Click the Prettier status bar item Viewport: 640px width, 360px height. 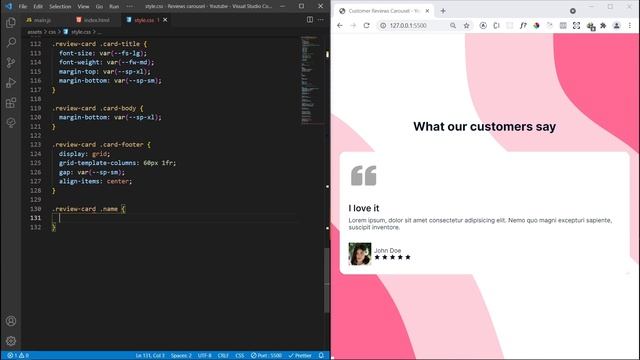(x=300, y=356)
